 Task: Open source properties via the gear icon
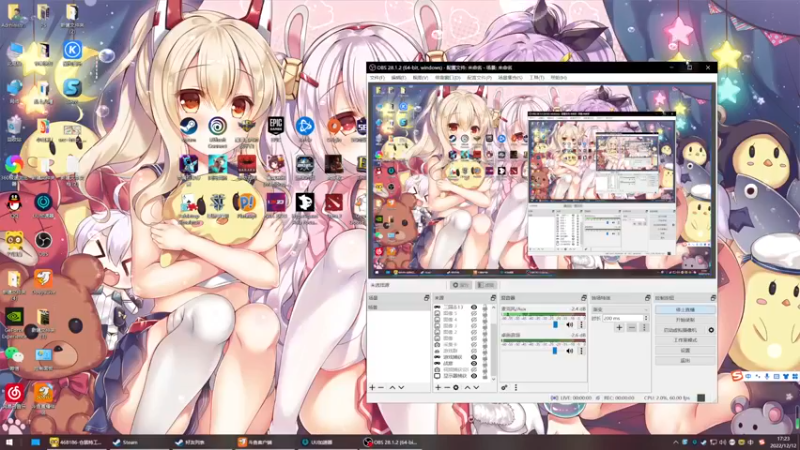pyautogui.click(x=456, y=388)
